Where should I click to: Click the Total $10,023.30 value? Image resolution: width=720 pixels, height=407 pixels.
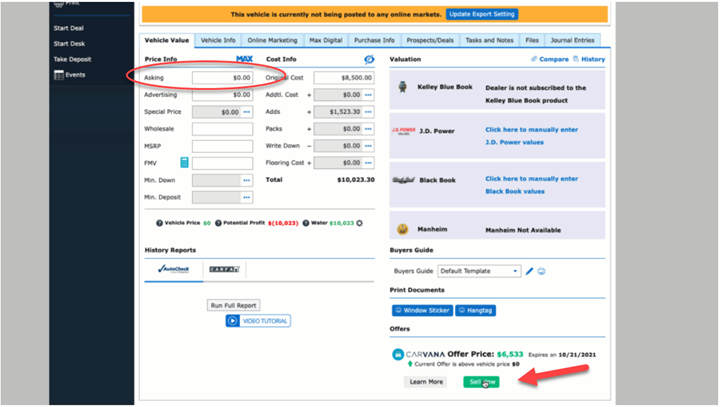356,180
